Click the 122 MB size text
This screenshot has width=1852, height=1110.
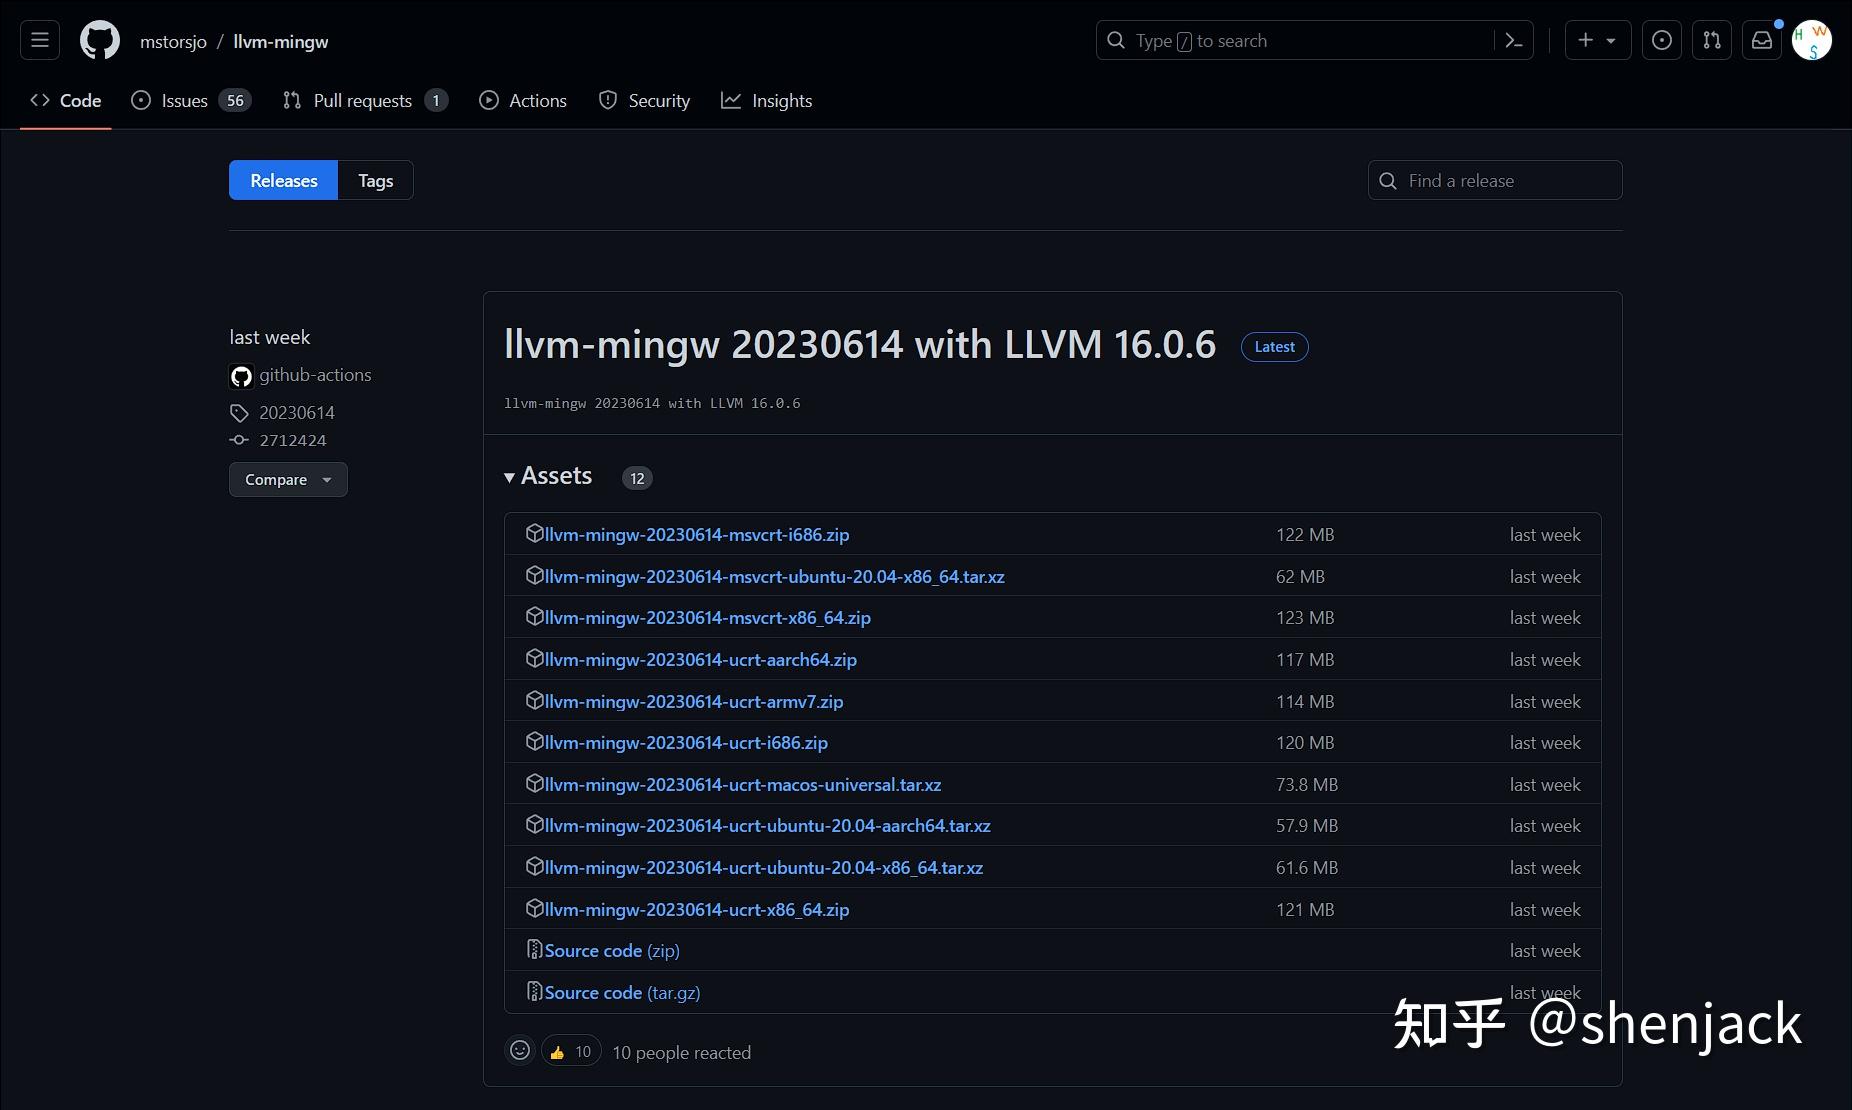click(1305, 534)
